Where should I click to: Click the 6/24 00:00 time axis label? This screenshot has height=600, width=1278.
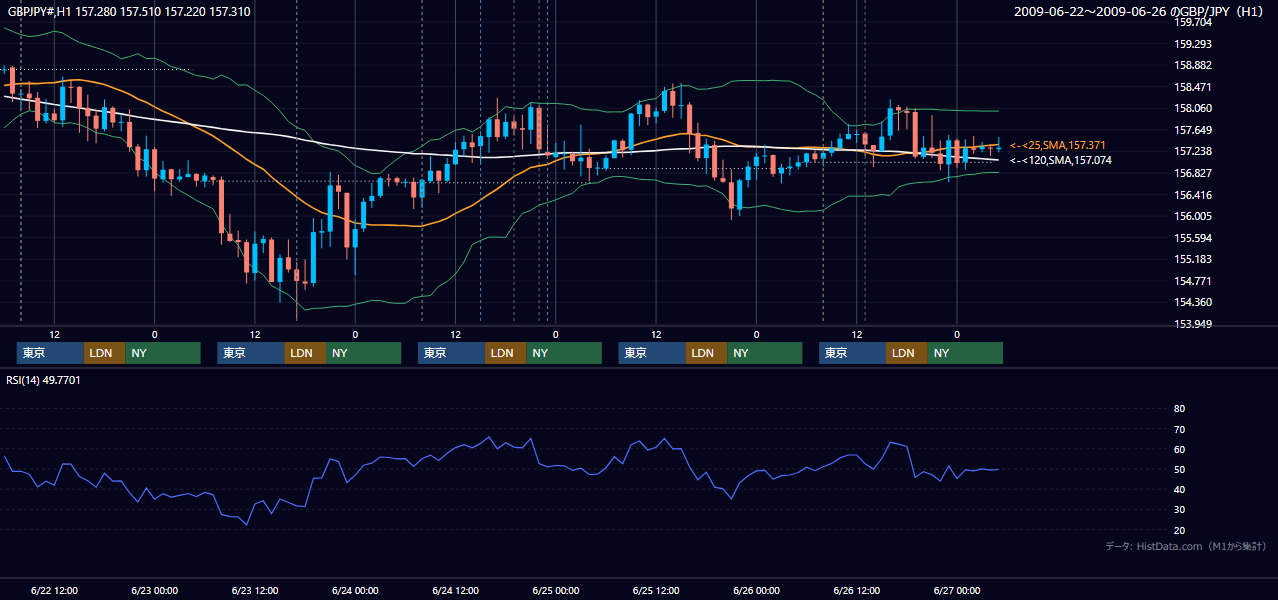coord(355,591)
